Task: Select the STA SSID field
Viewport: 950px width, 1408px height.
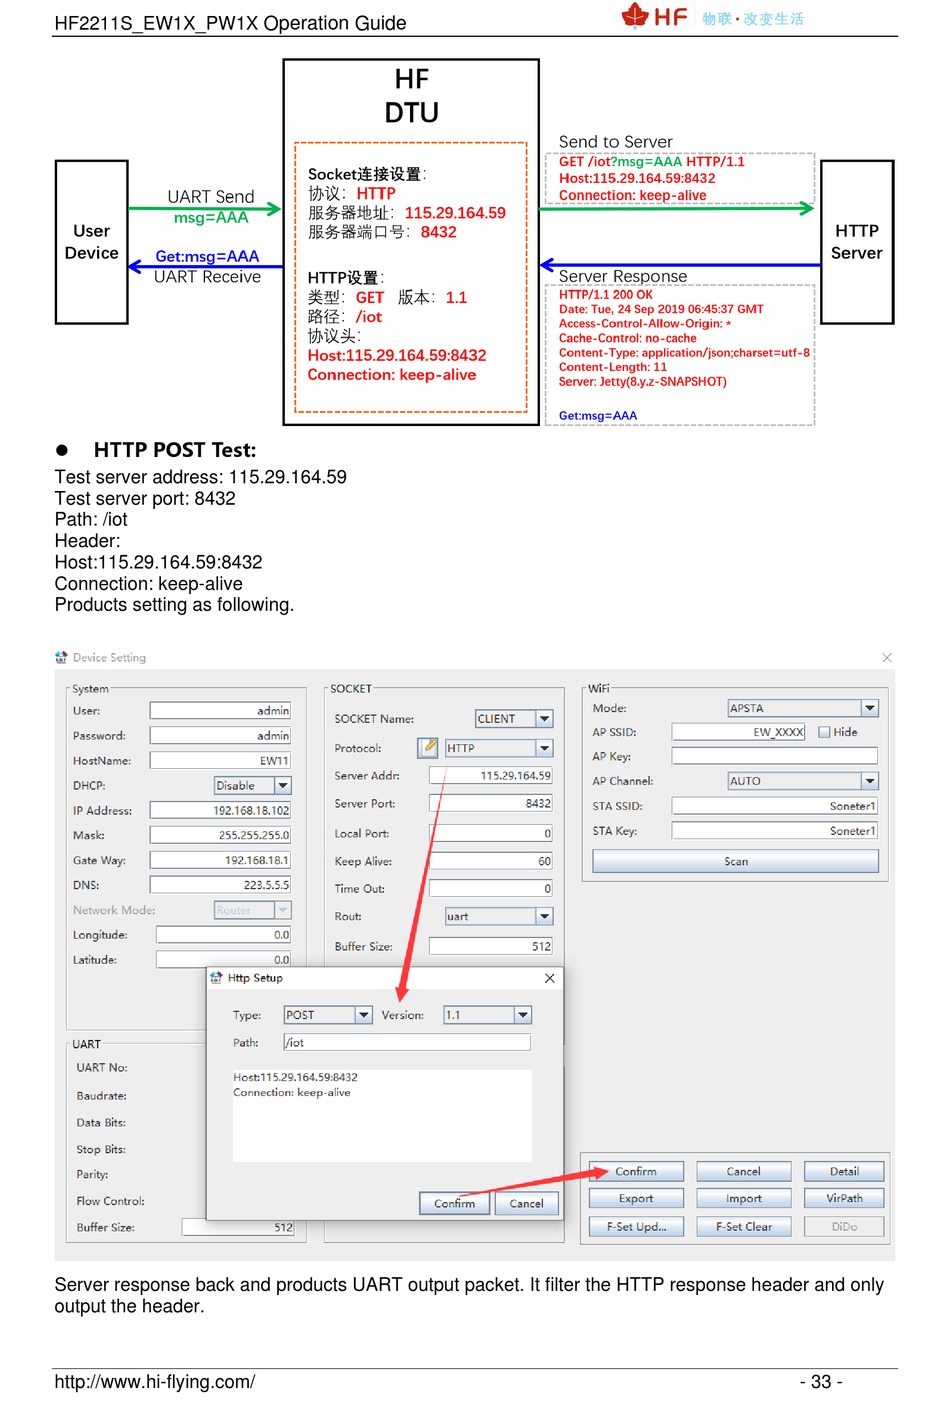Action: coord(775,806)
